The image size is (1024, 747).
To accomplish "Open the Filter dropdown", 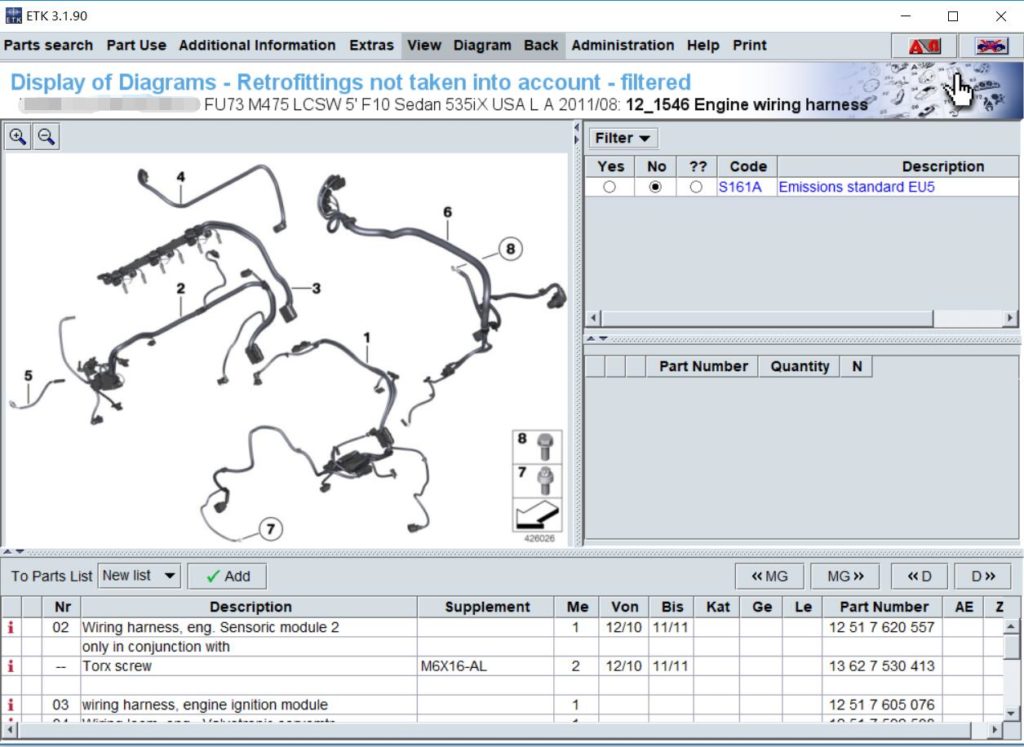I will tap(622, 137).
